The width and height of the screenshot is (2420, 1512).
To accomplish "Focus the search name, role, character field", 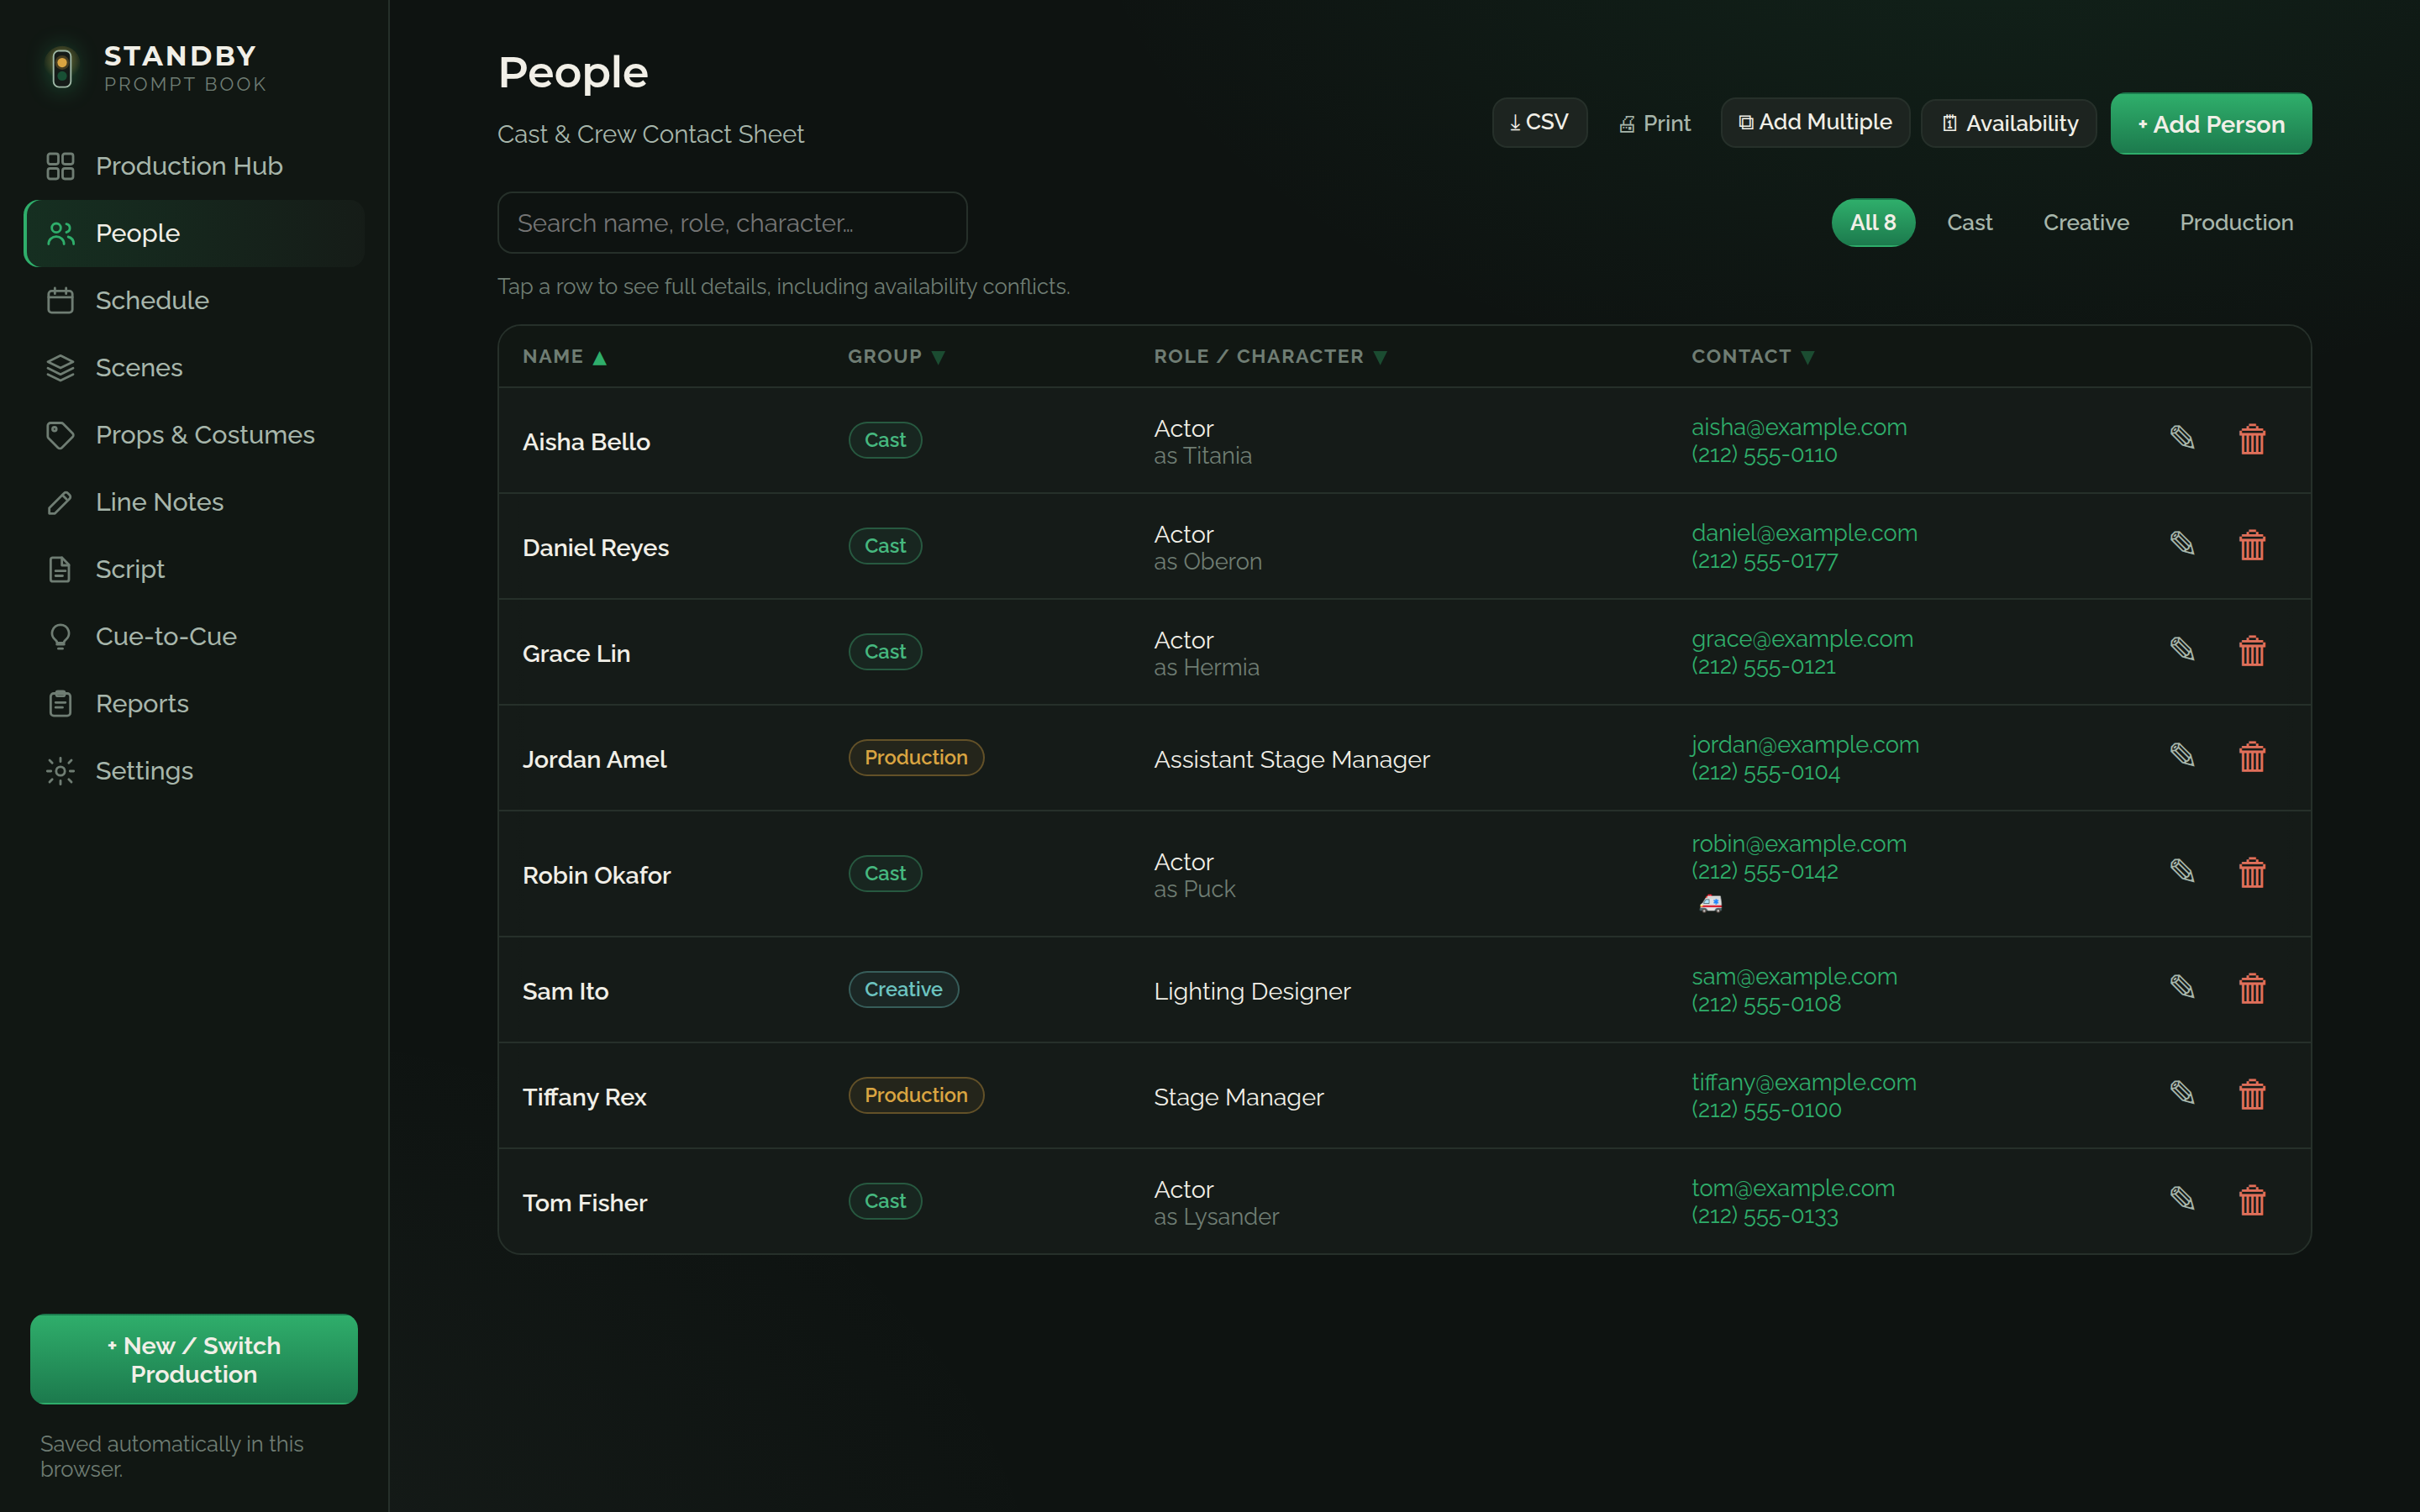I will (x=732, y=223).
